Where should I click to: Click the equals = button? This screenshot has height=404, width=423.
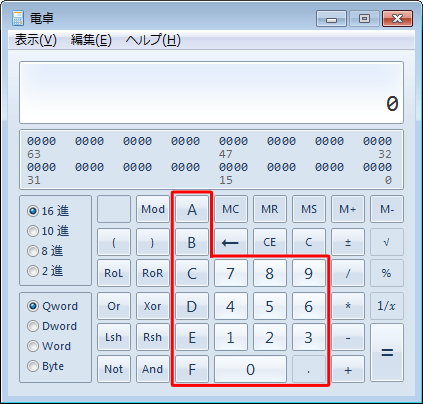387,353
